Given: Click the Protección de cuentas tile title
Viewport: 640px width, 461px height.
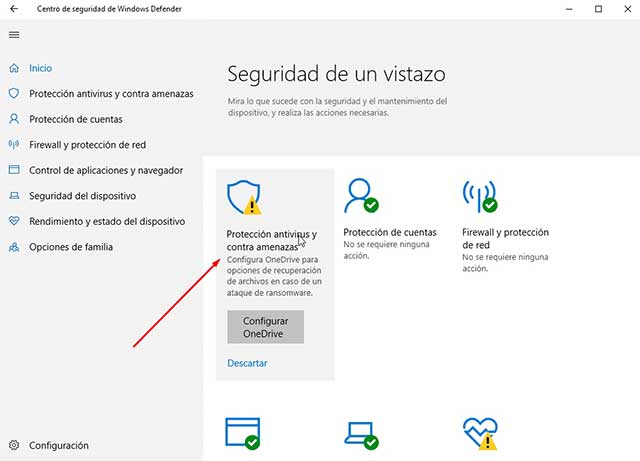Looking at the screenshot, I should point(390,232).
